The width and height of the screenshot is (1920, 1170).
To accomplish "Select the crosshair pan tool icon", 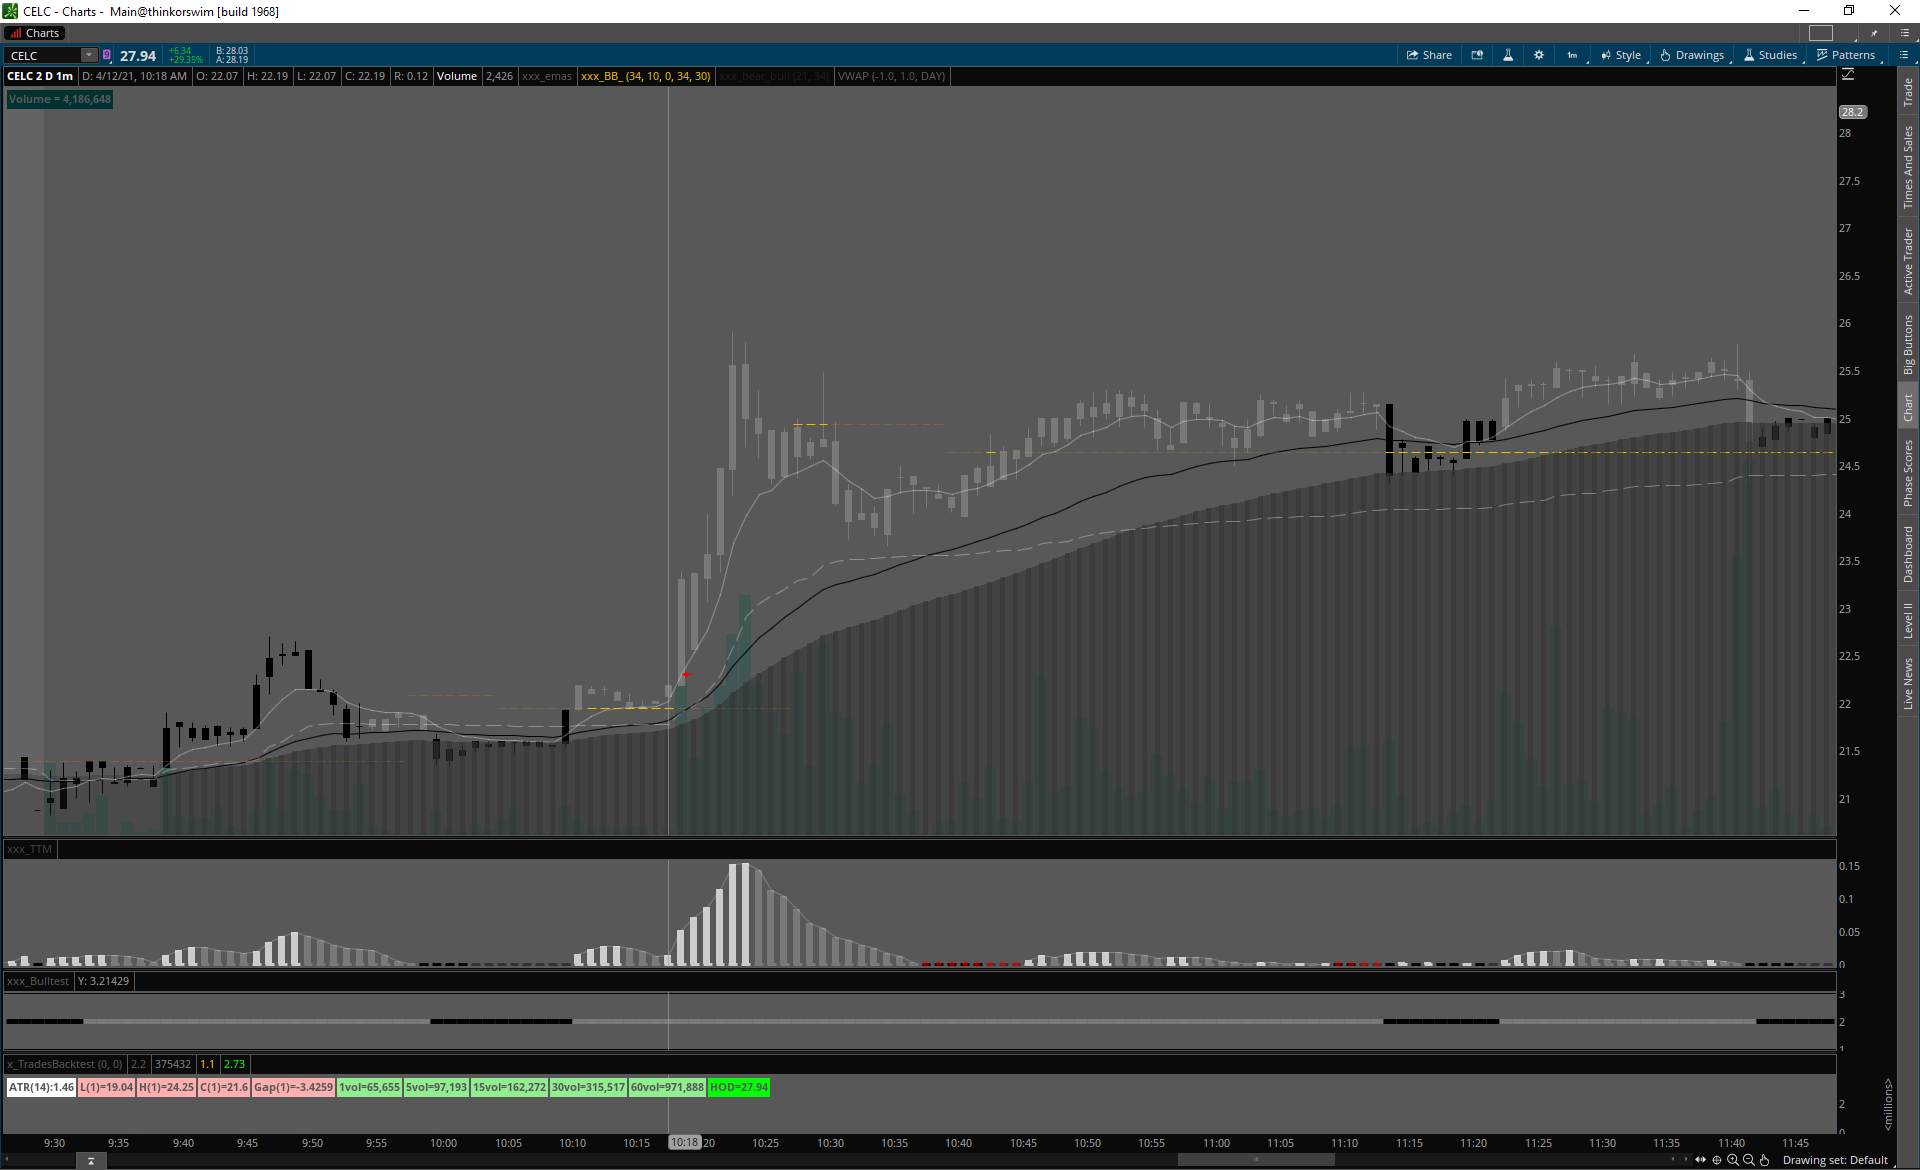I will 1717,1160.
